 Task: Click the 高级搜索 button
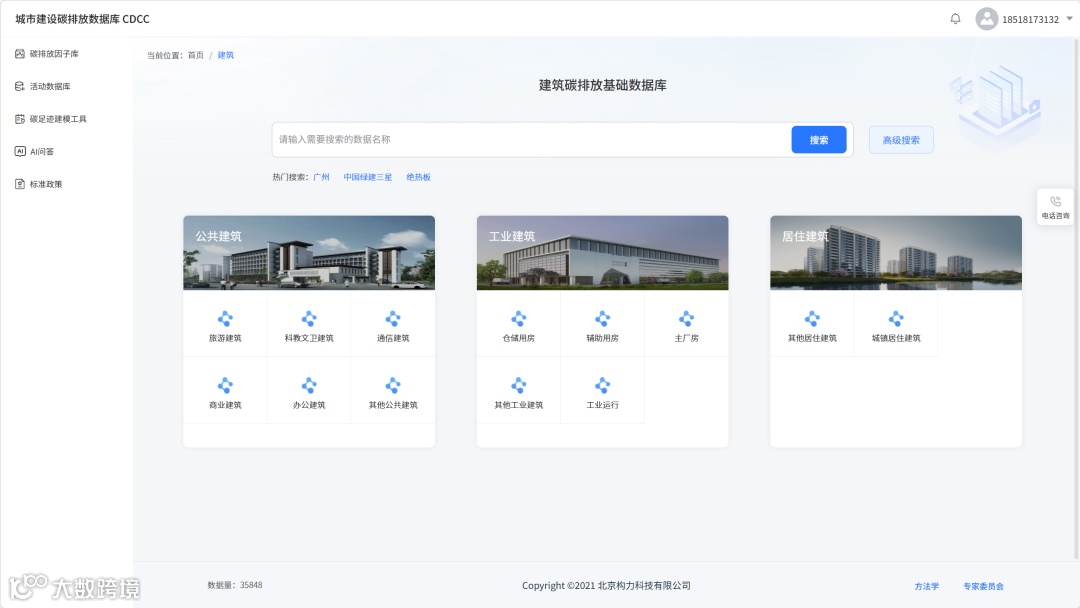pyautogui.click(x=901, y=140)
